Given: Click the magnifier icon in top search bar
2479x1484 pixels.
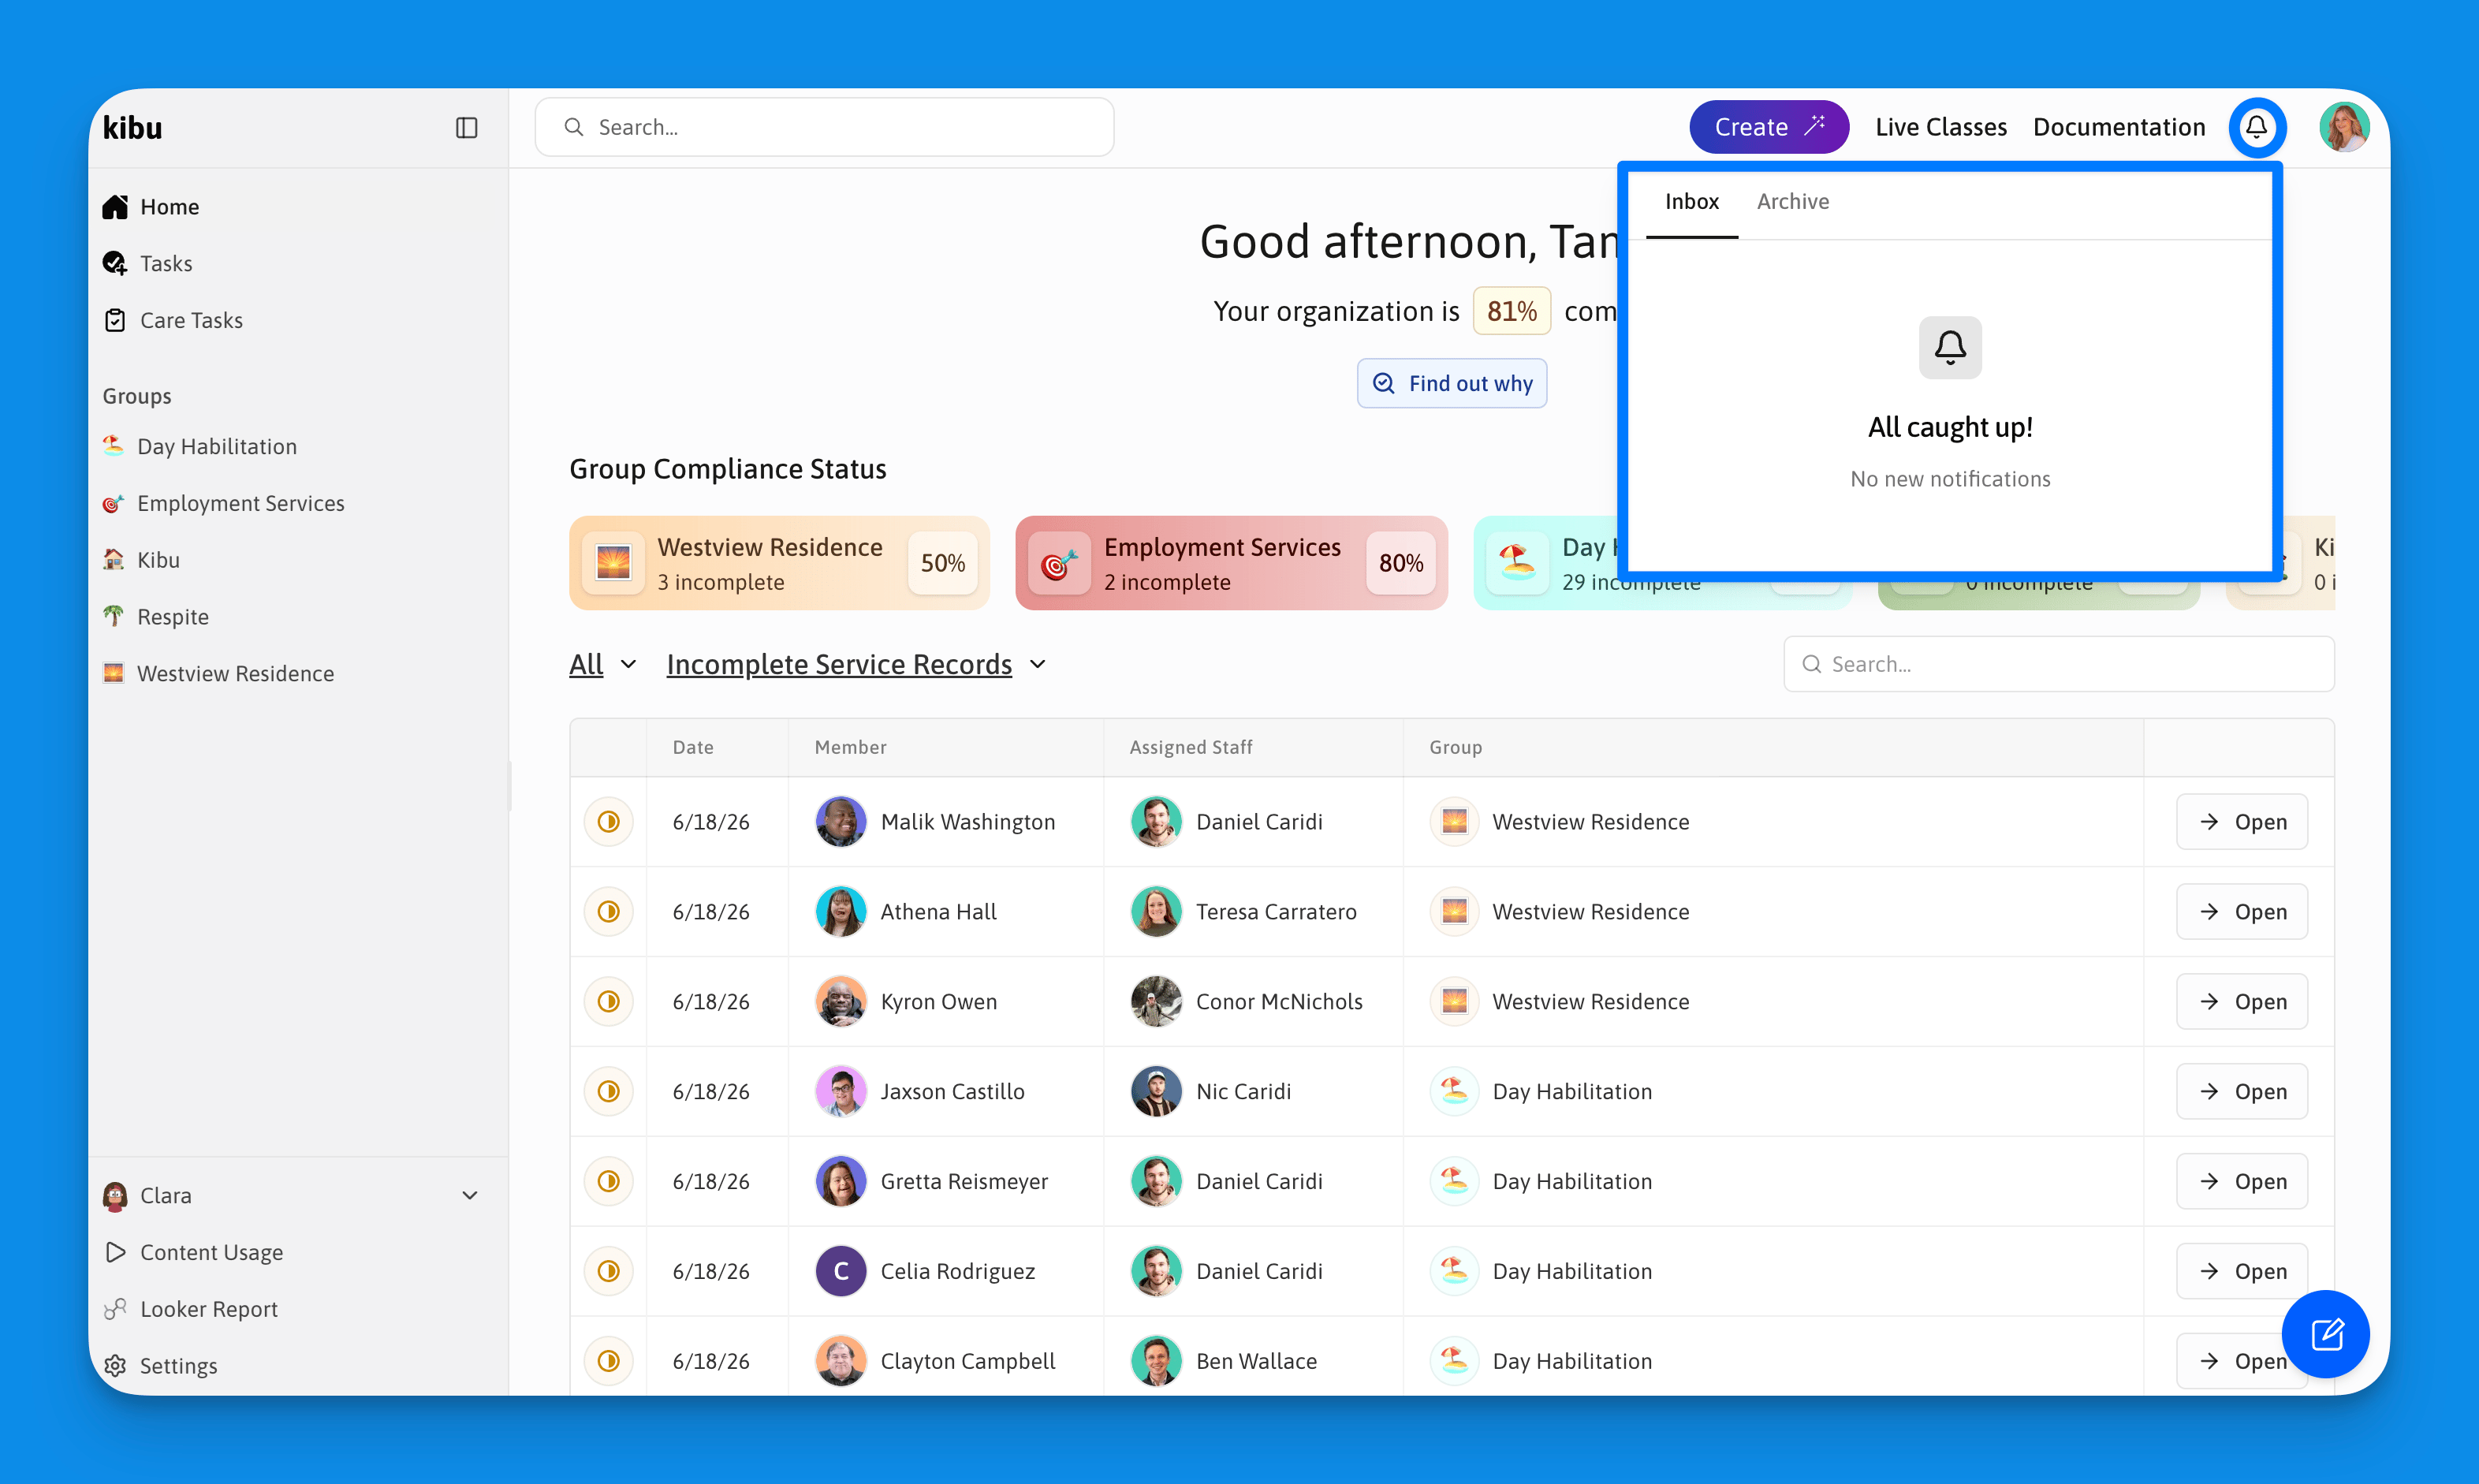Looking at the screenshot, I should point(574,127).
